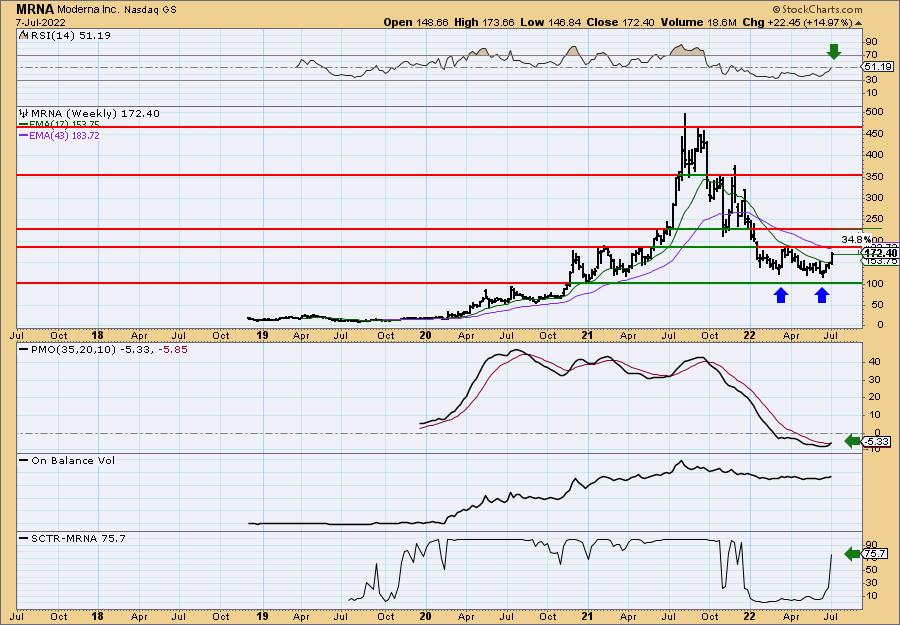Click the Low 146.84 value

(x=548, y=22)
